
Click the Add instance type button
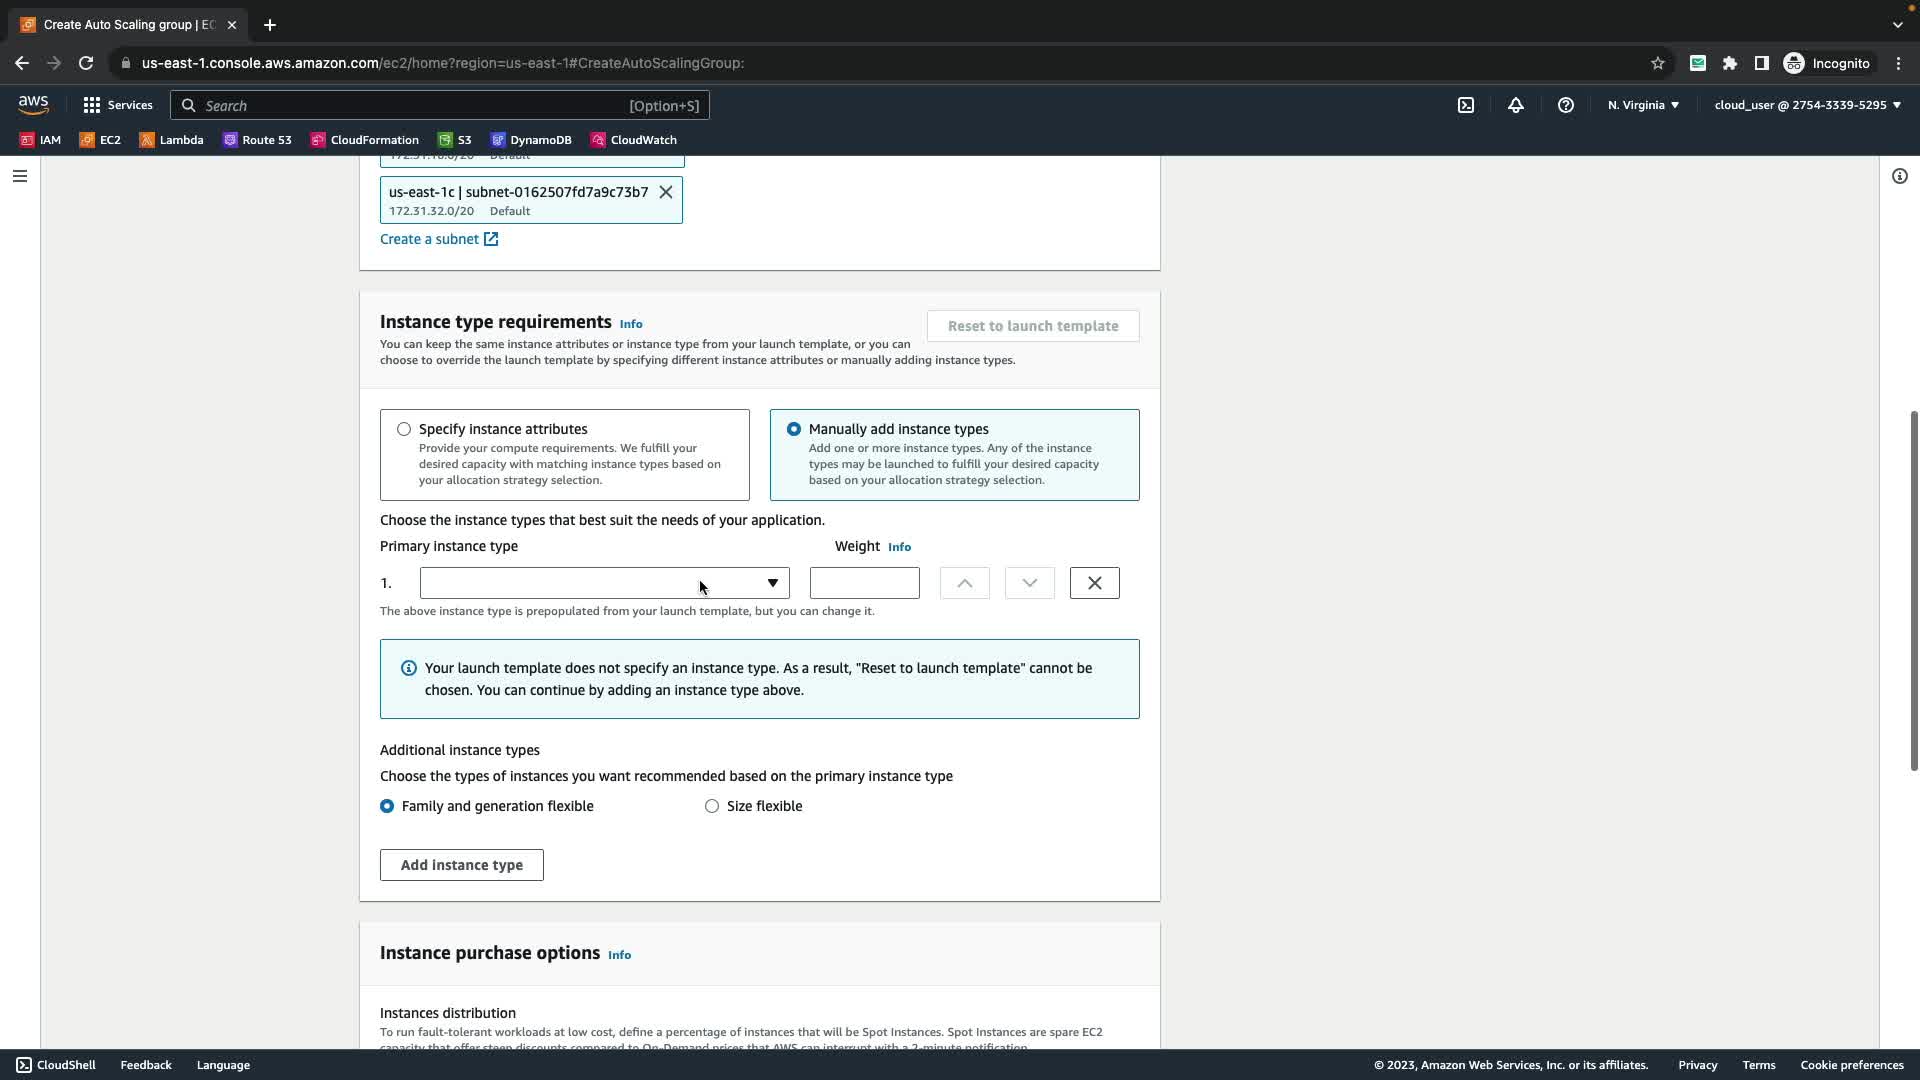461,865
